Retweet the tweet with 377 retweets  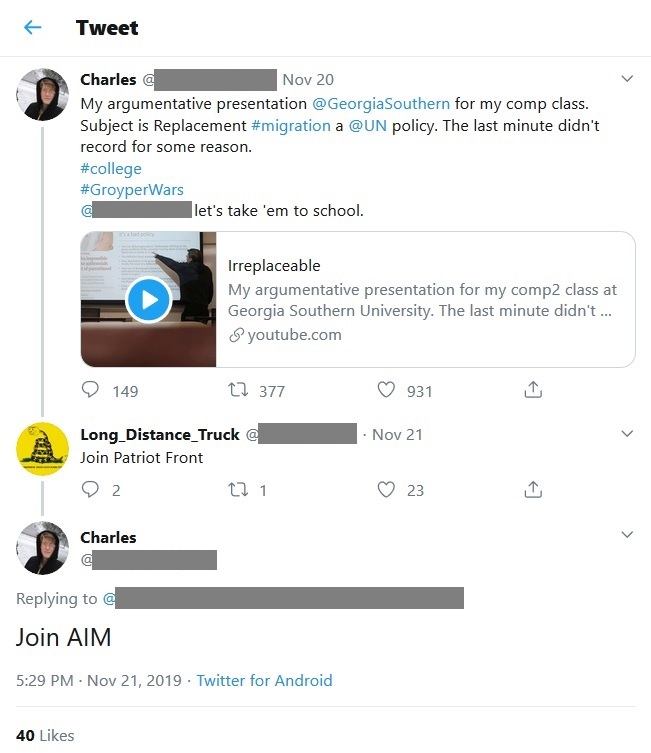238,389
